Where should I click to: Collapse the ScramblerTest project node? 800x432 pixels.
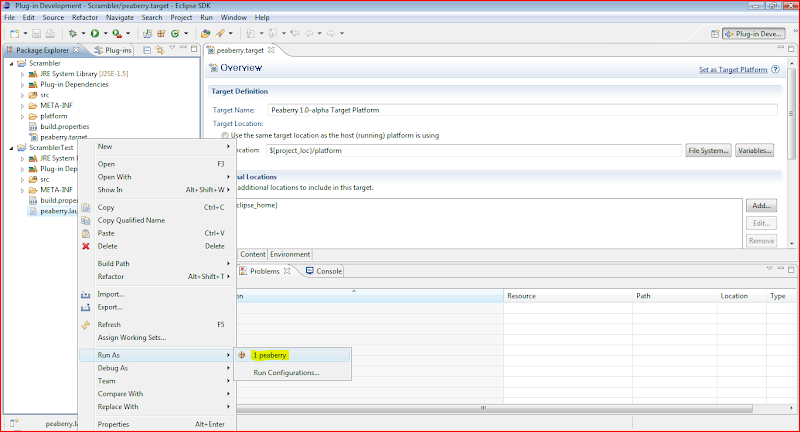[11, 148]
